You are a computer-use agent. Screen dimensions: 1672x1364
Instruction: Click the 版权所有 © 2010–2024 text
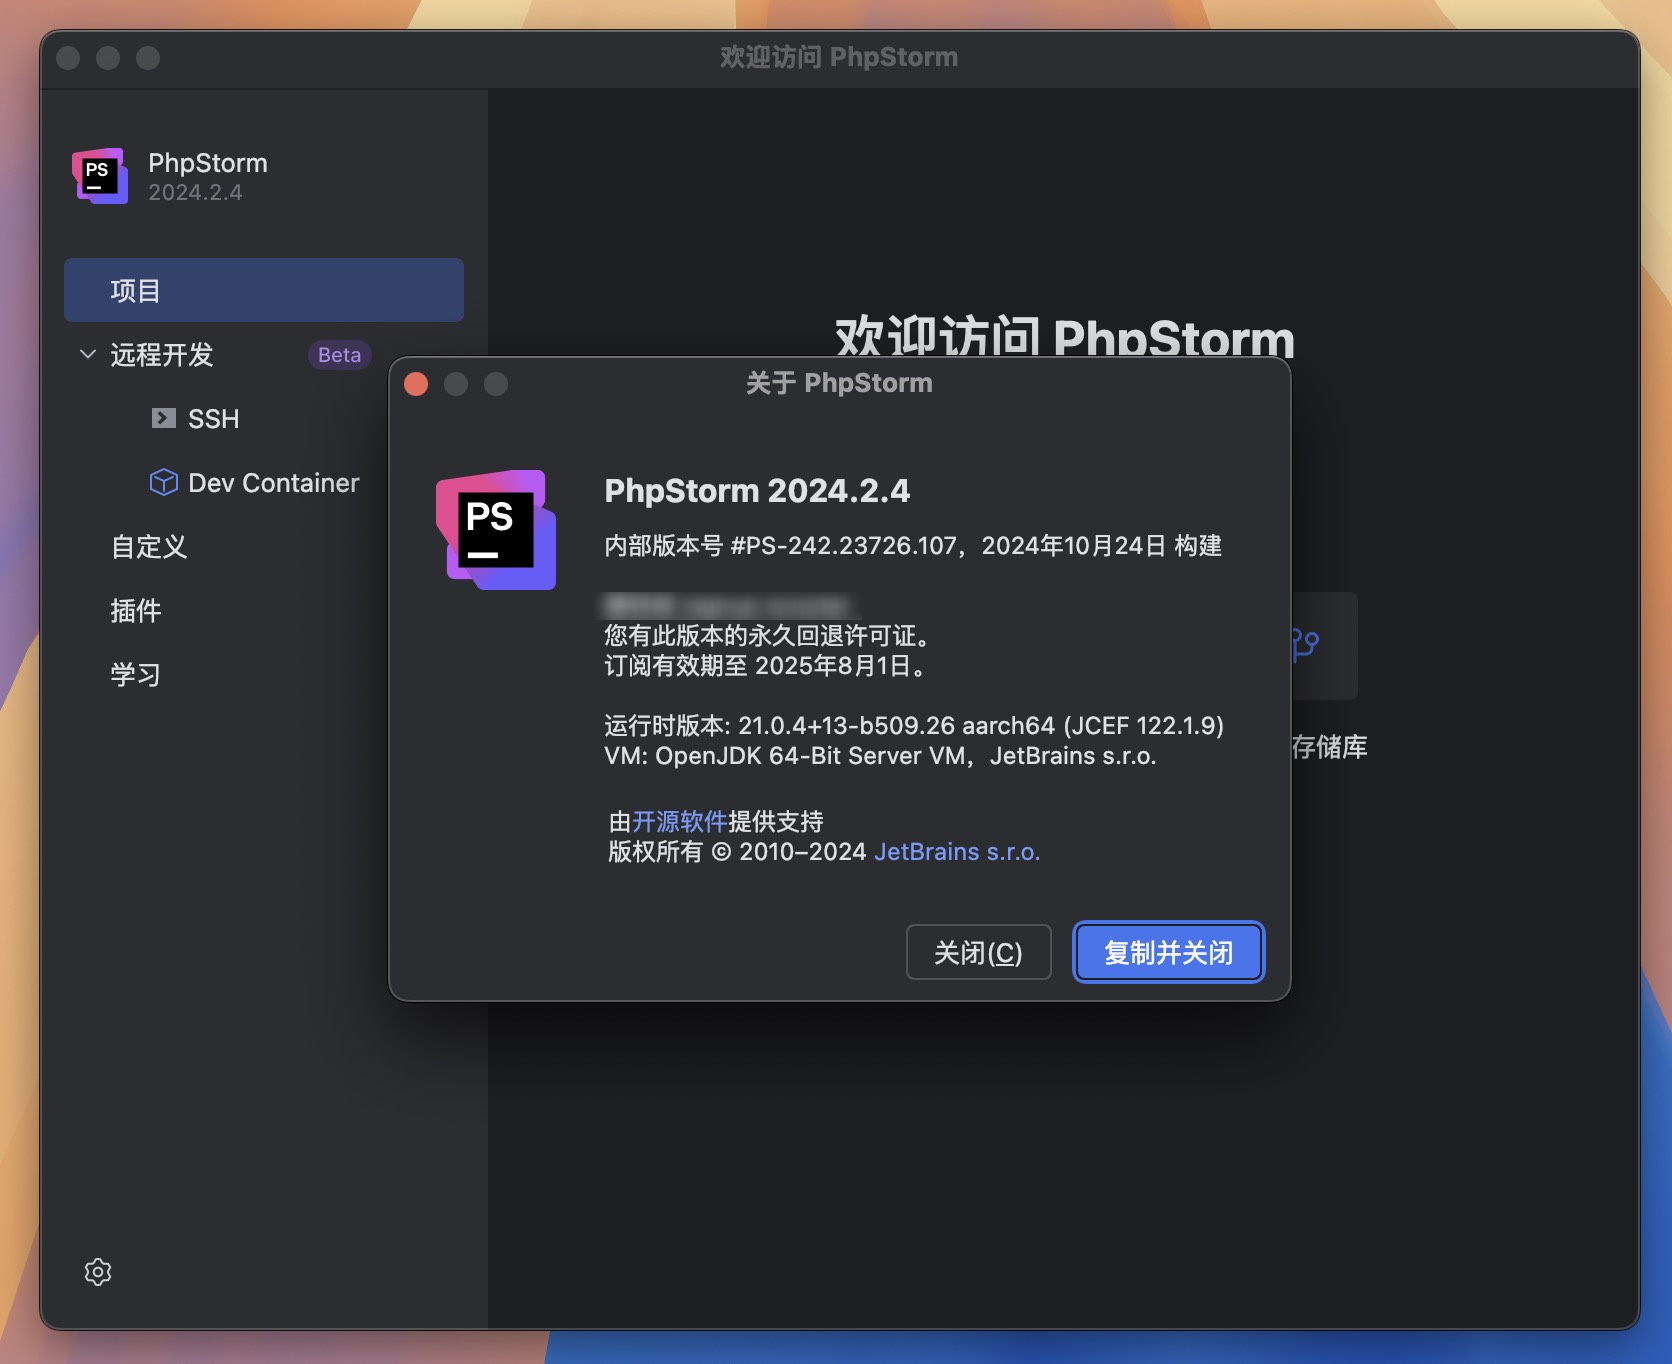click(x=737, y=851)
